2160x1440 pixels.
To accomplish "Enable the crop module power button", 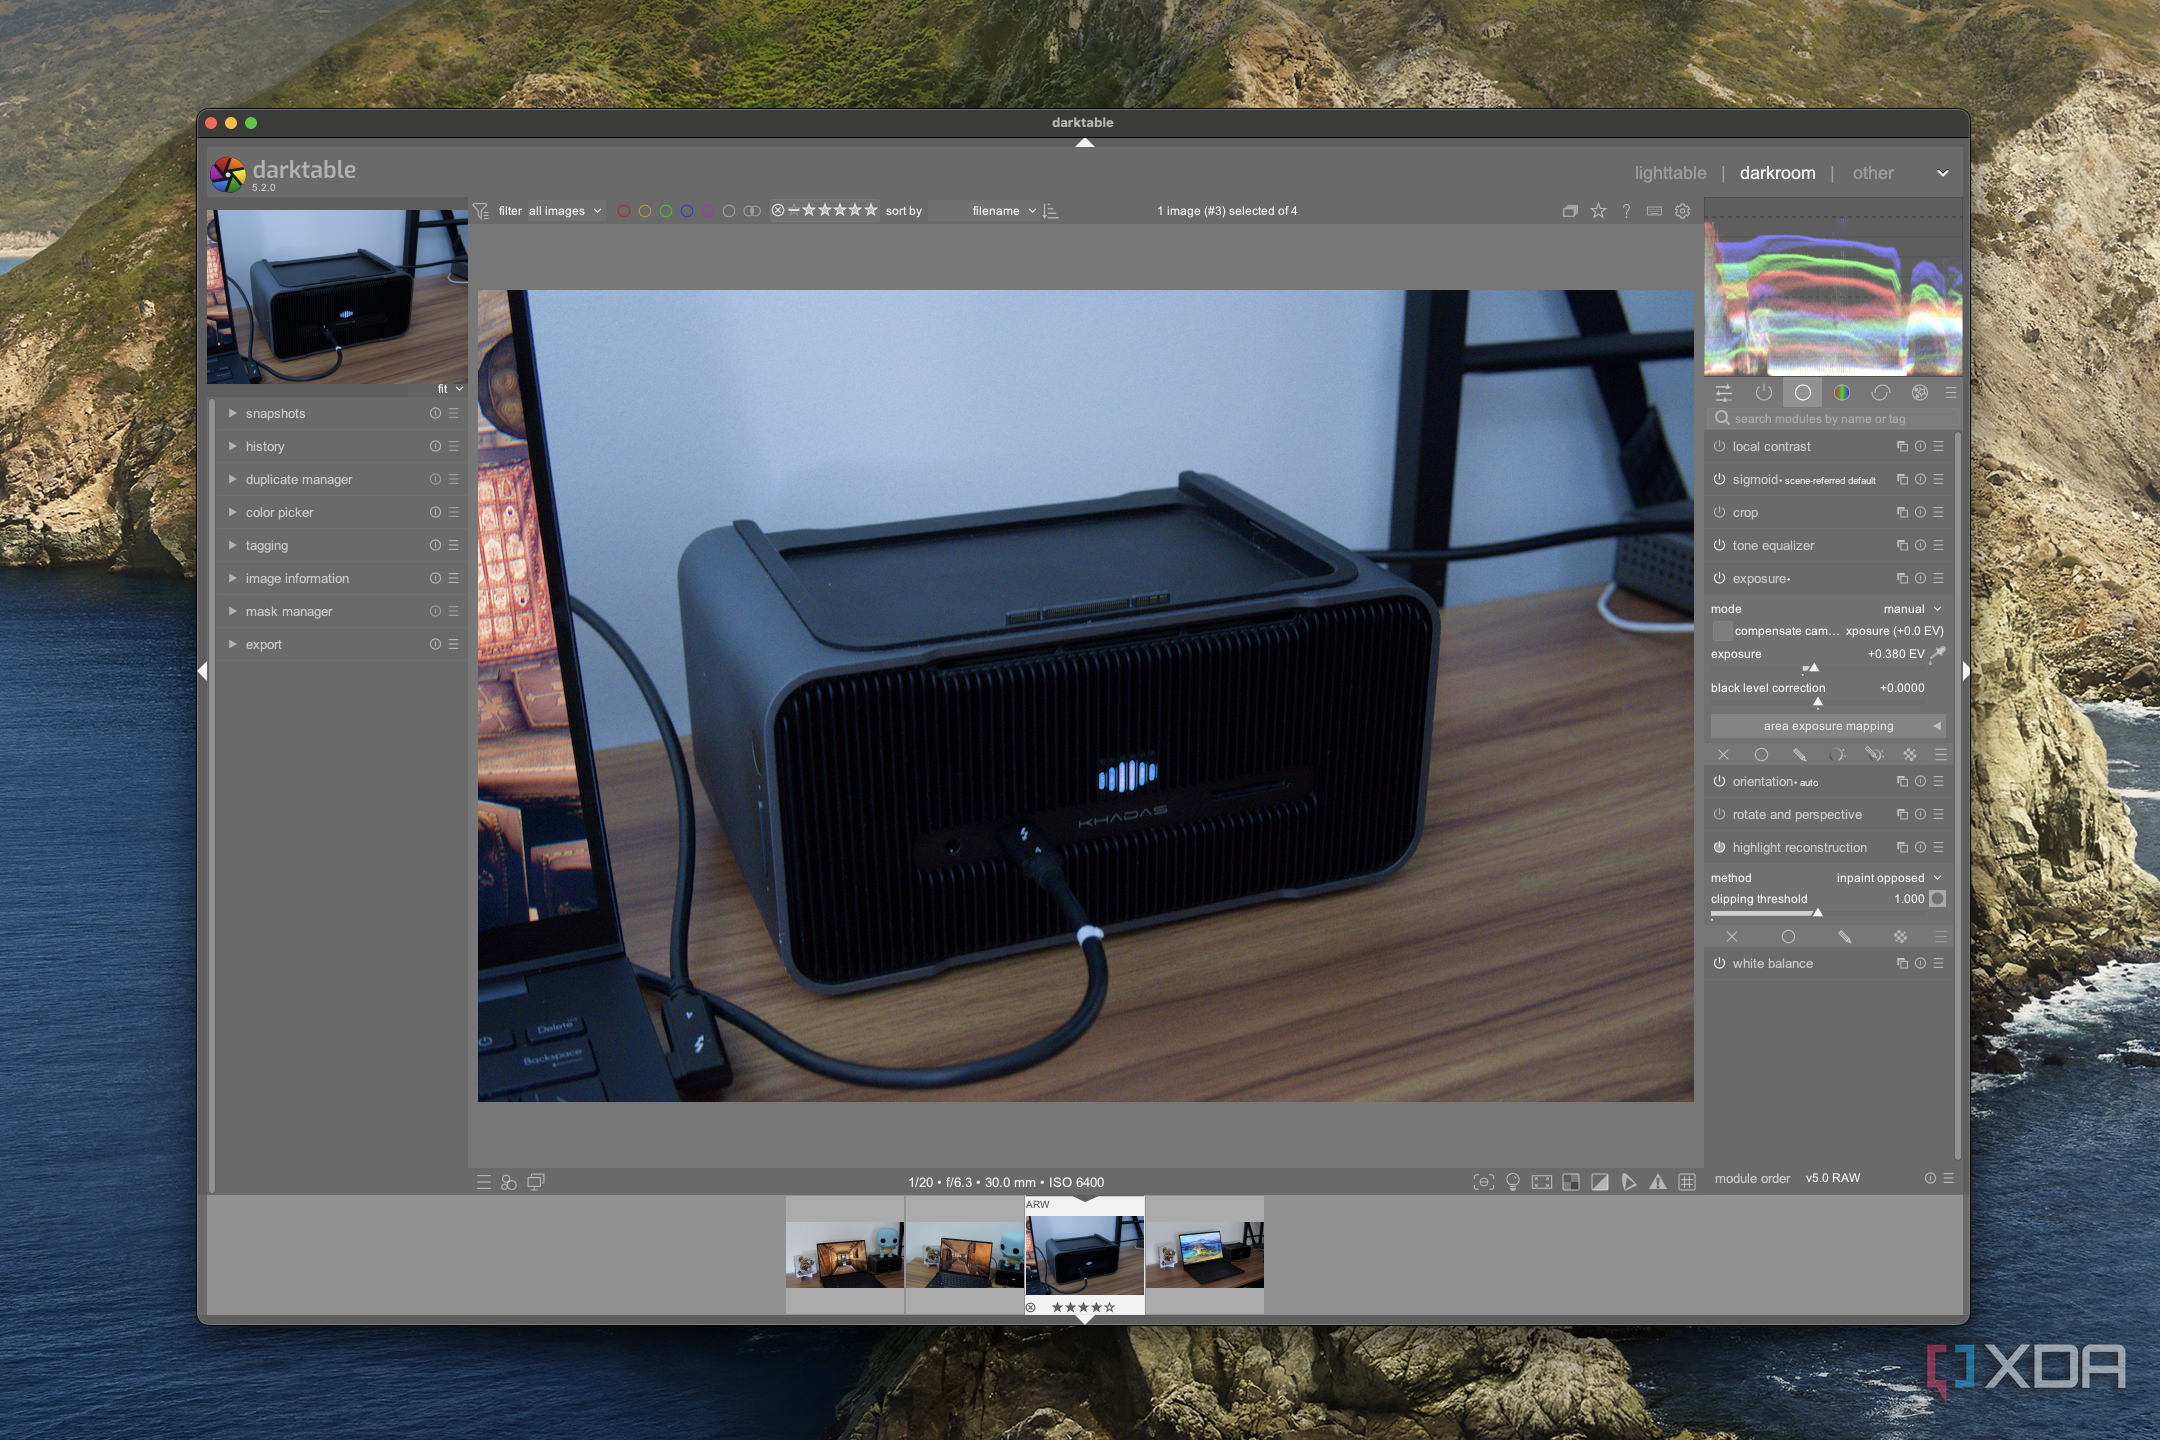I will click(1719, 513).
